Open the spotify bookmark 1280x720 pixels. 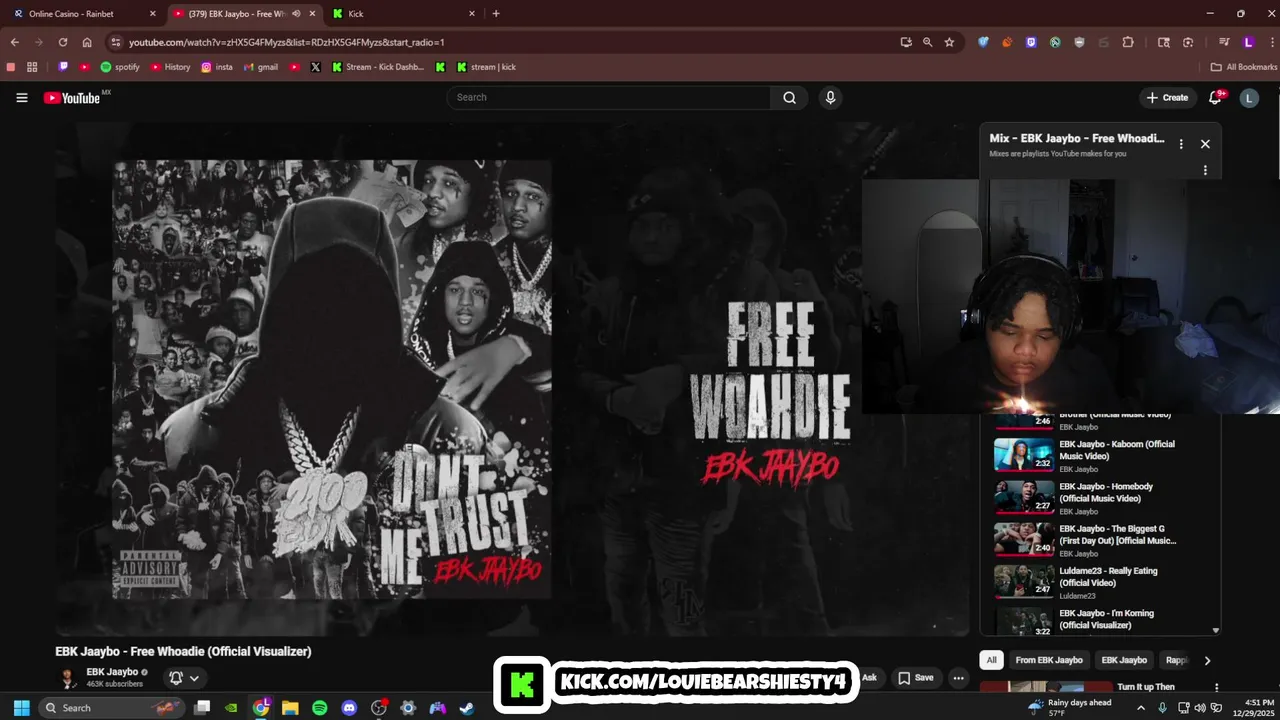[x=120, y=67]
